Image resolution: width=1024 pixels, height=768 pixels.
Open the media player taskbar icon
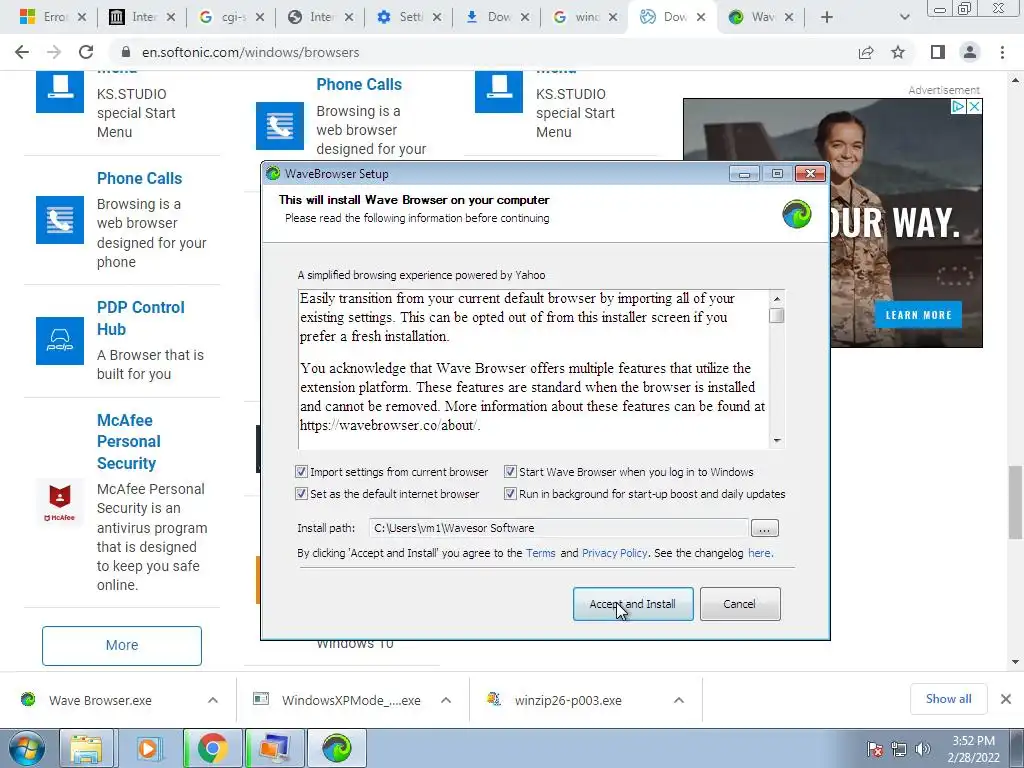click(x=148, y=748)
